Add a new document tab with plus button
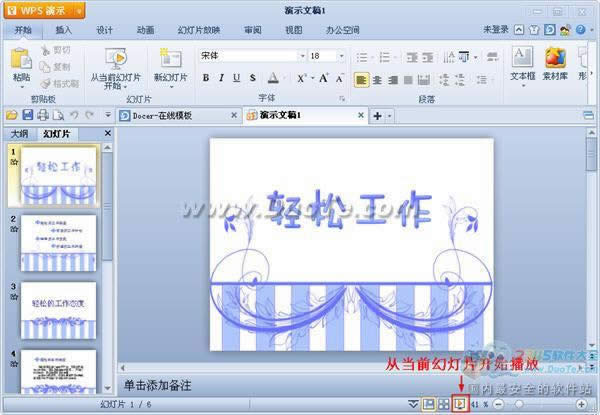Image resolution: width=600 pixels, height=415 pixels. click(x=378, y=116)
